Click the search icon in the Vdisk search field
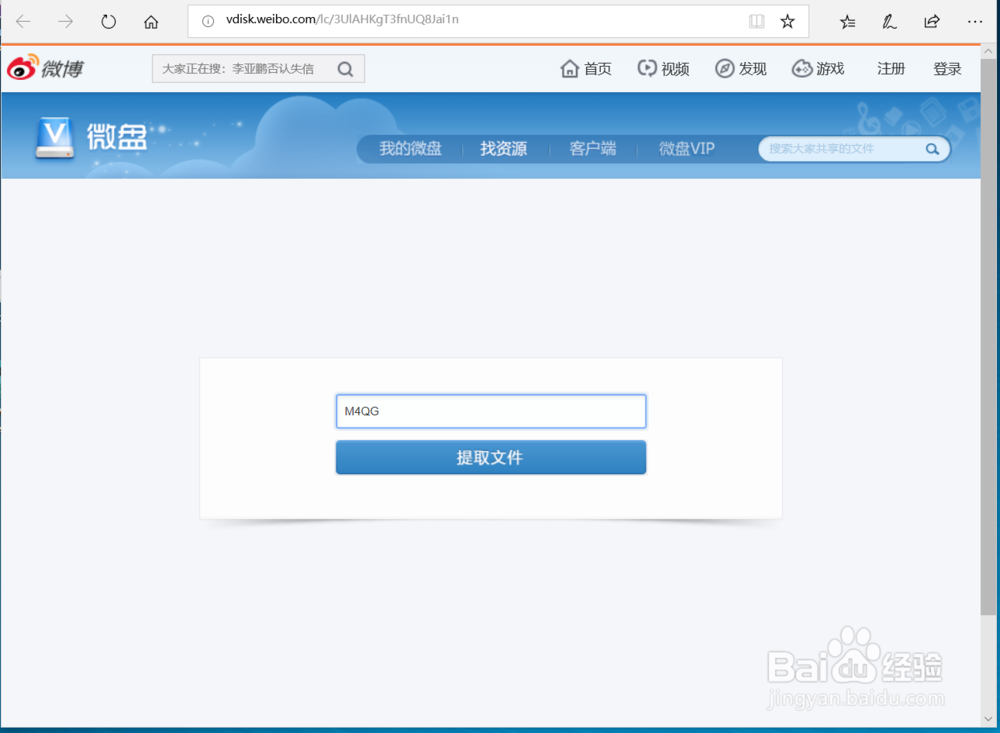The image size is (1000, 733). click(x=931, y=148)
